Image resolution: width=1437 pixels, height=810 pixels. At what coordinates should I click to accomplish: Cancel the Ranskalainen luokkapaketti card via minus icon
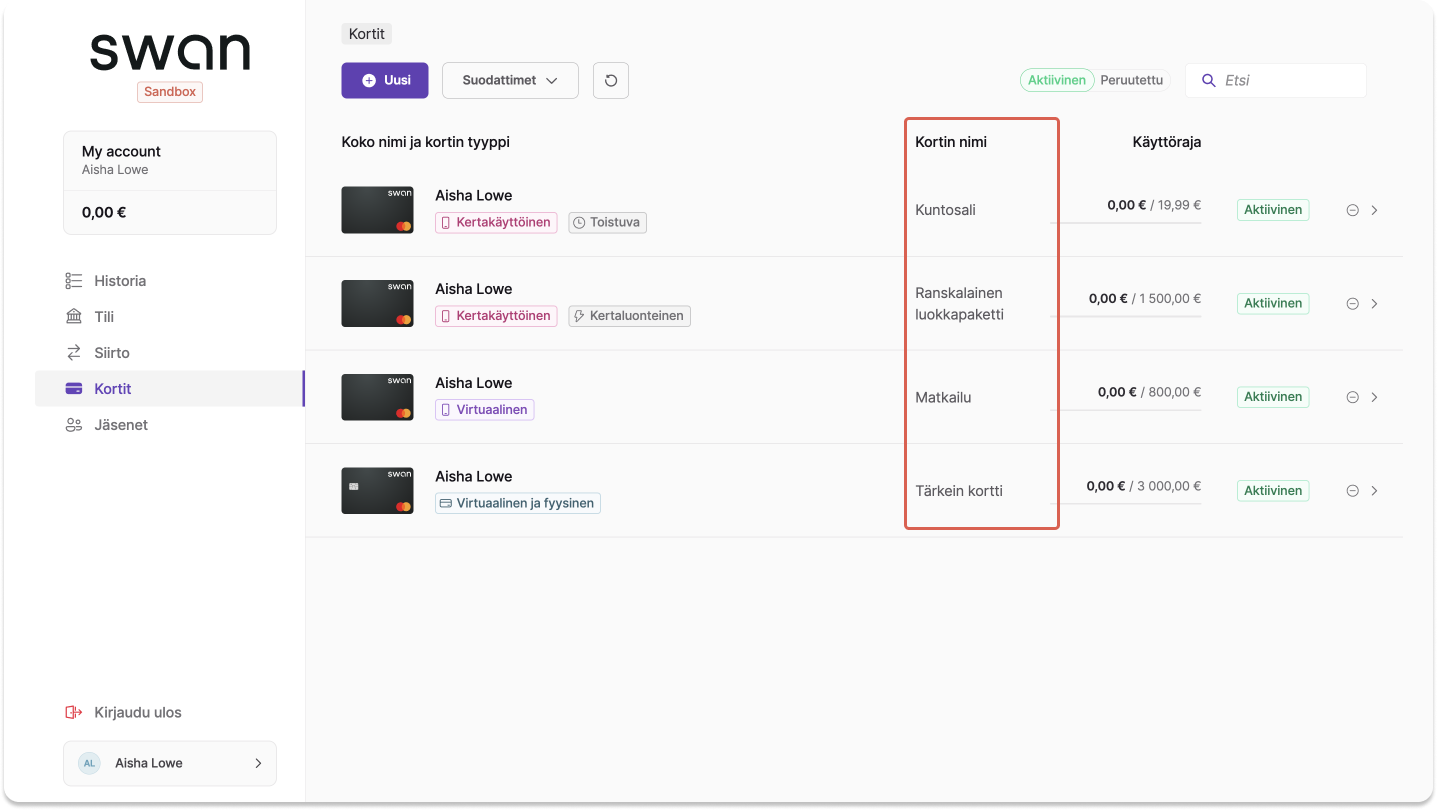click(x=1352, y=304)
